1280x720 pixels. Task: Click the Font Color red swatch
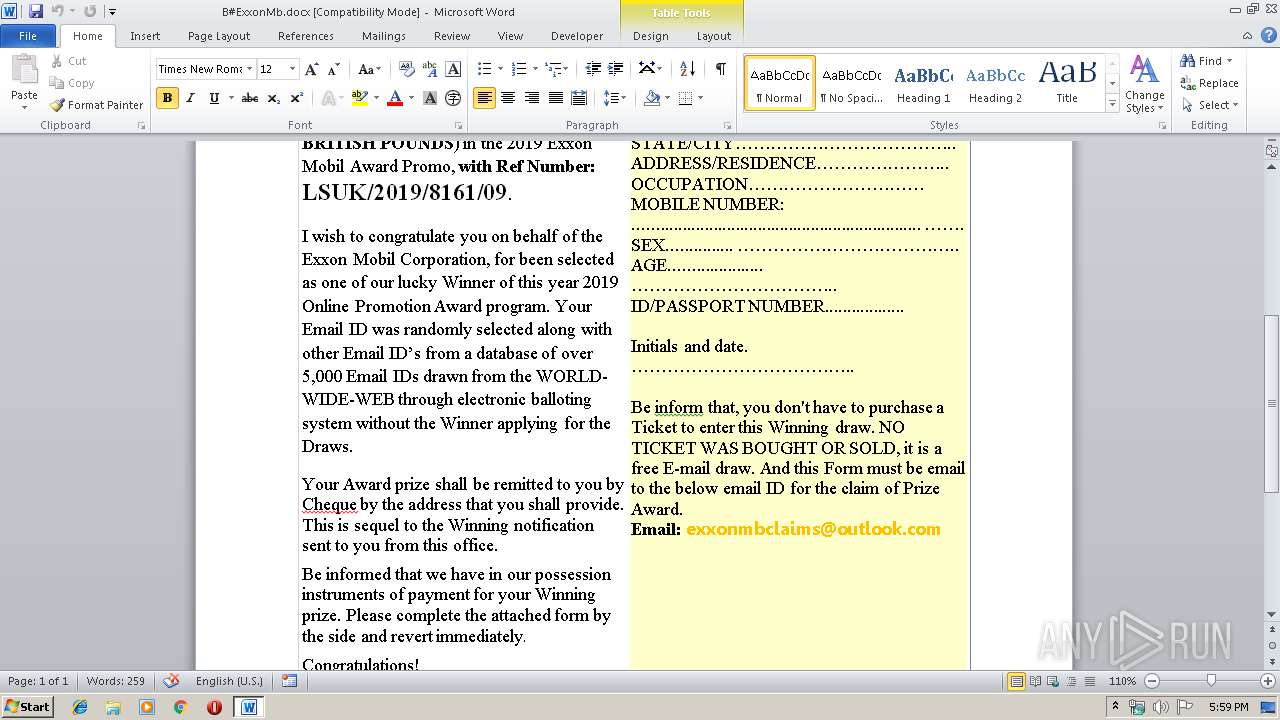point(395,98)
